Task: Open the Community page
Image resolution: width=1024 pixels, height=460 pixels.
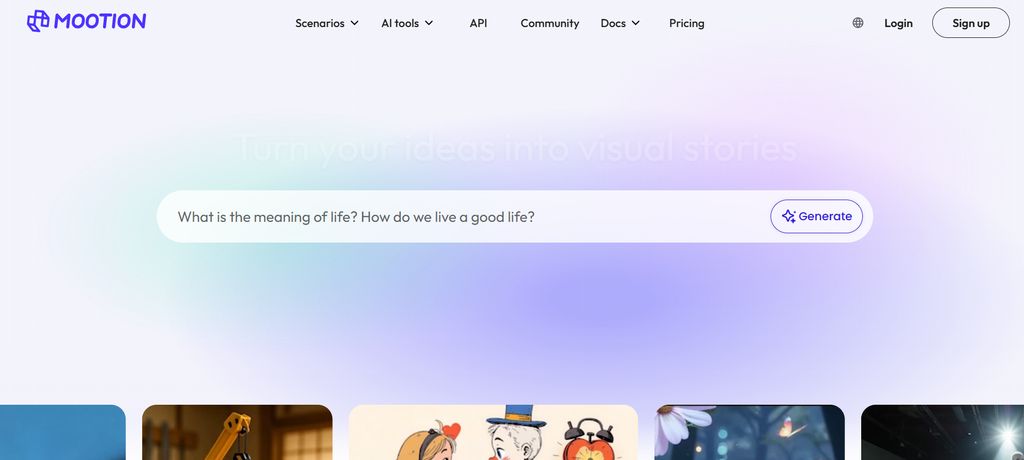Action: (549, 23)
